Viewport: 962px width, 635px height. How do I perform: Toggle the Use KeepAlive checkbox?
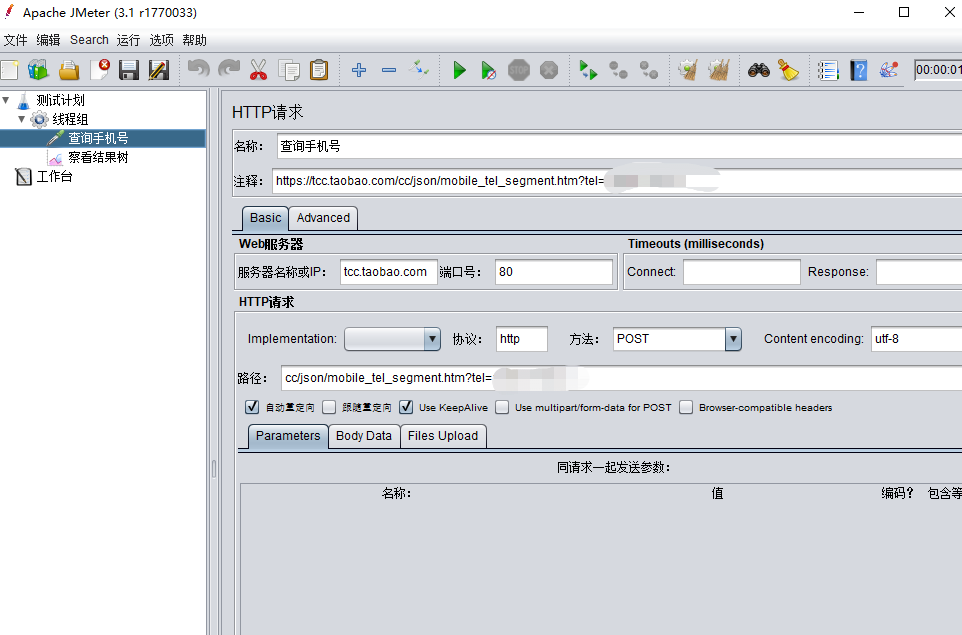pos(406,407)
